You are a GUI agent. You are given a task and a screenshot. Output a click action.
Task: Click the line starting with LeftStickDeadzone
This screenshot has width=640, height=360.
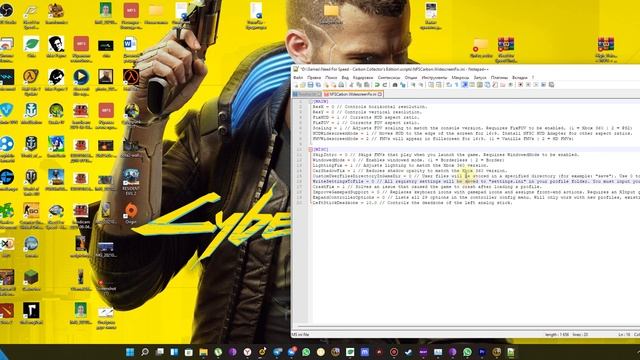(412, 202)
